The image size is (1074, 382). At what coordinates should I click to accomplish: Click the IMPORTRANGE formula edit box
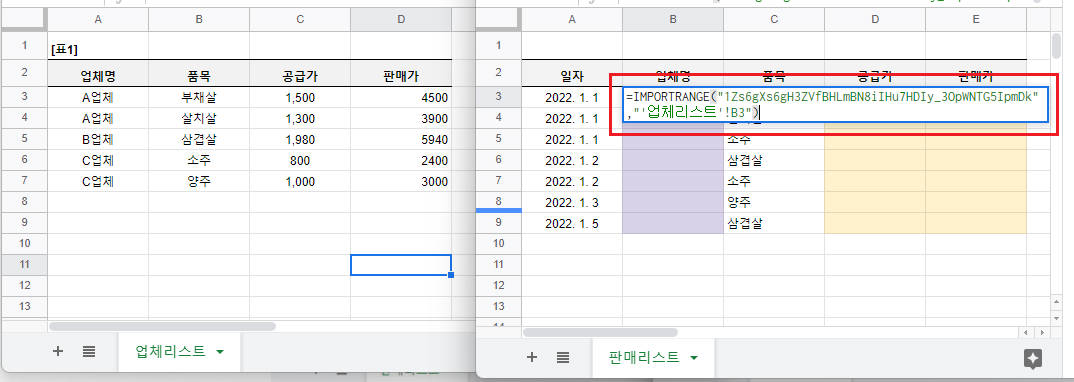(x=835, y=105)
